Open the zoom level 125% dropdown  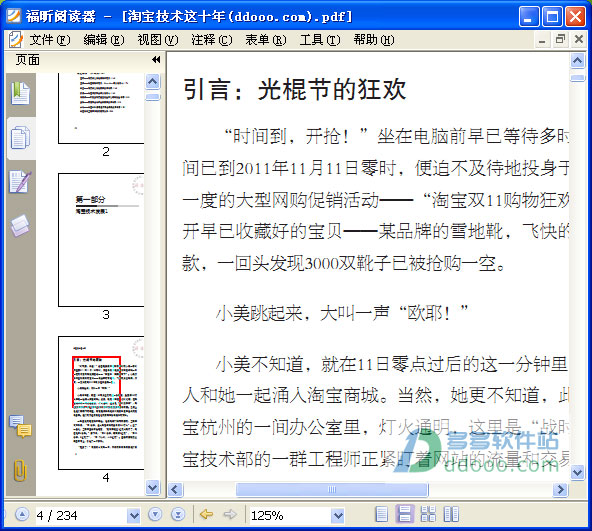(x=338, y=515)
